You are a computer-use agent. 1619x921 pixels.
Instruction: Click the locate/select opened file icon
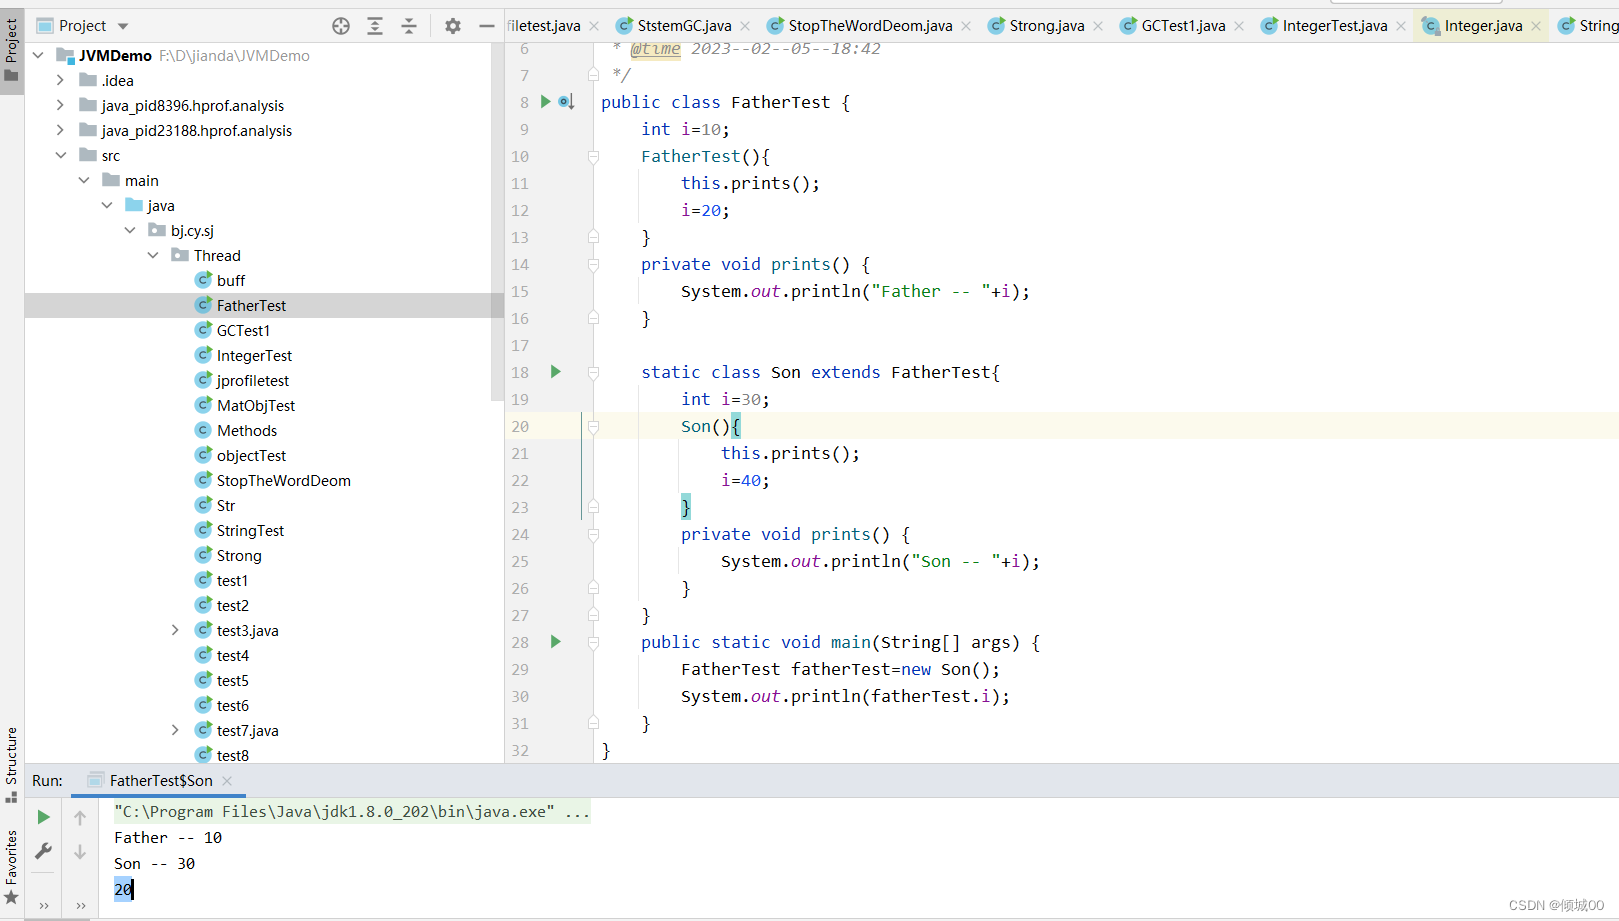(341, 26)
